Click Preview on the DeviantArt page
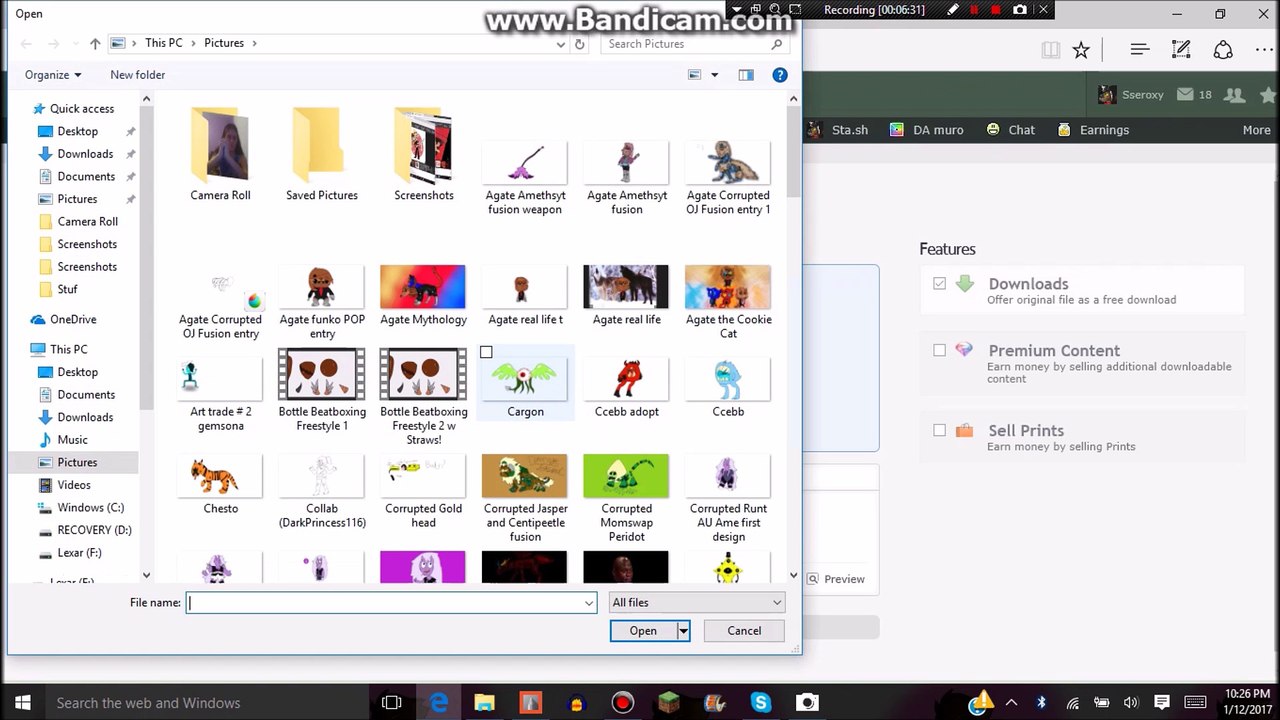This screenshot has width=1280, height=720. tap(836, 579)
